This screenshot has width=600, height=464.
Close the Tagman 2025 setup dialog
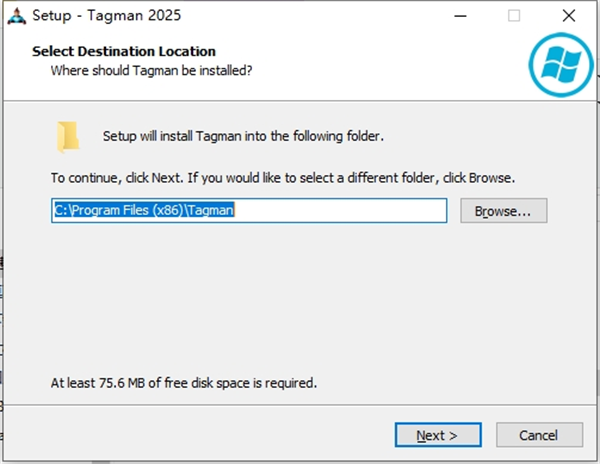(569, 16)
